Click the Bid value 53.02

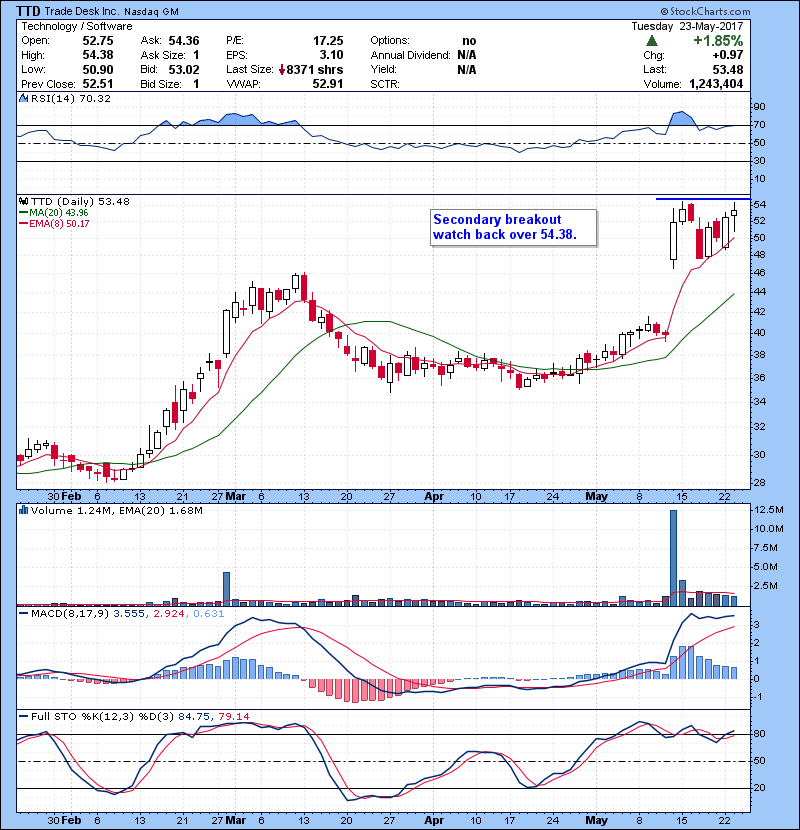click(x=184, y=69)
